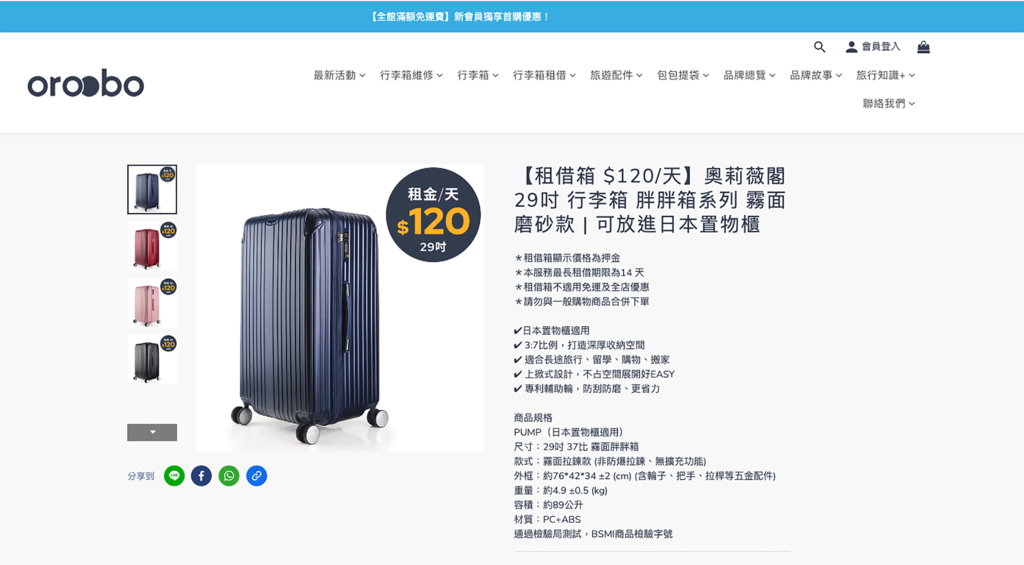Share product on Facebook icon
The width and height of the screenshot is (1024, 565).
tap(201, 476)
